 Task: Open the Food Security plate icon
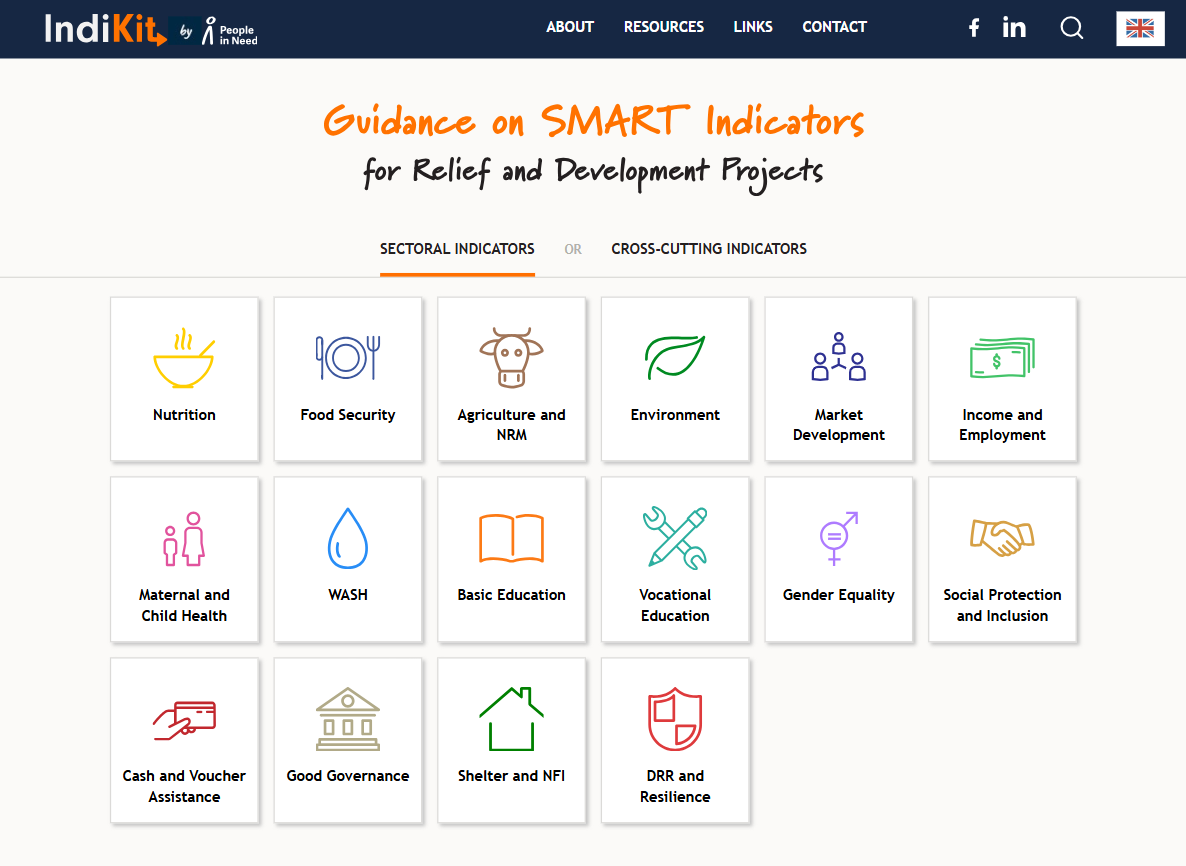pos(348,357)
